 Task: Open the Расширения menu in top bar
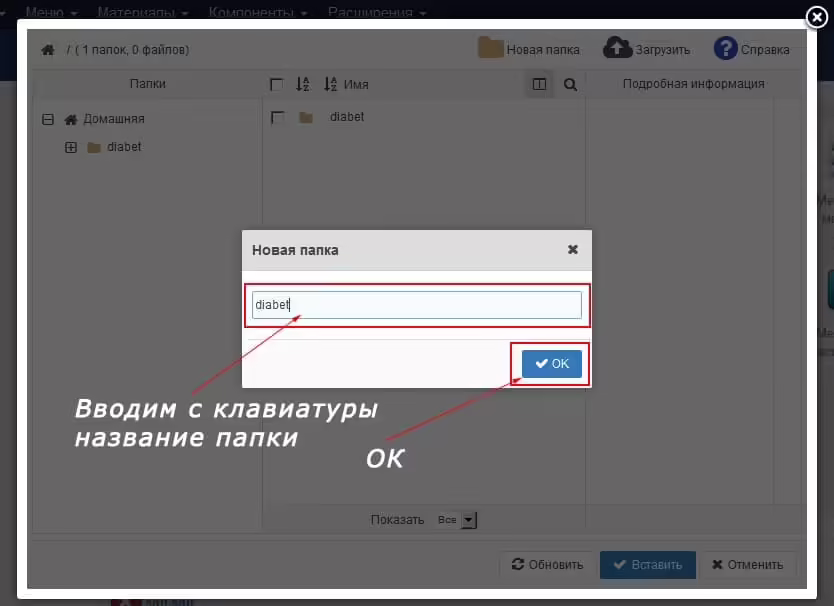[x=377, y=12]
